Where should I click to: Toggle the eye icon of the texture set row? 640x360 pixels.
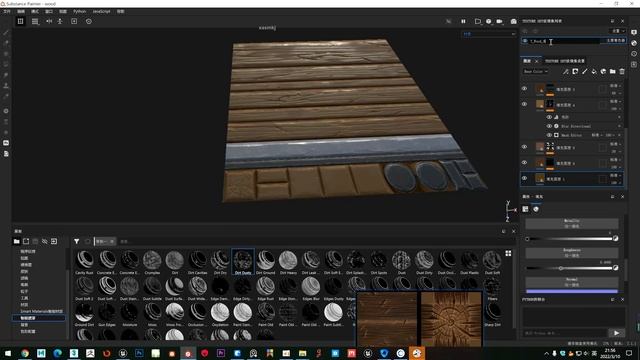point(525,41)
